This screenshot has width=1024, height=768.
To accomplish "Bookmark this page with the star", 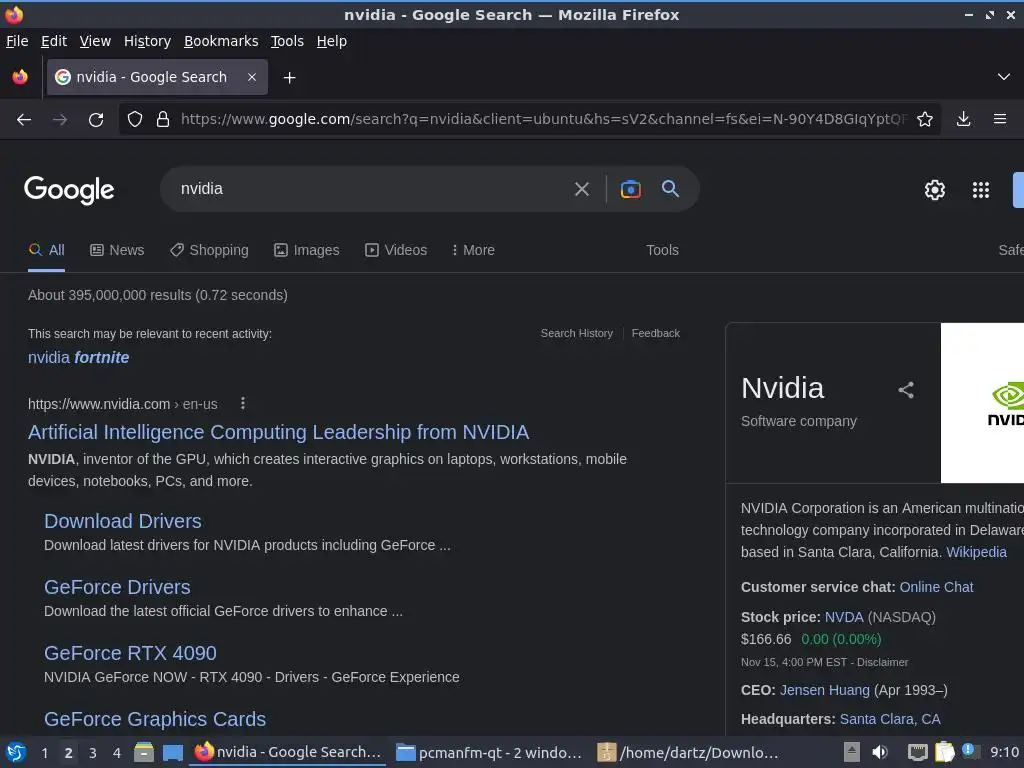I will [925, 120].
